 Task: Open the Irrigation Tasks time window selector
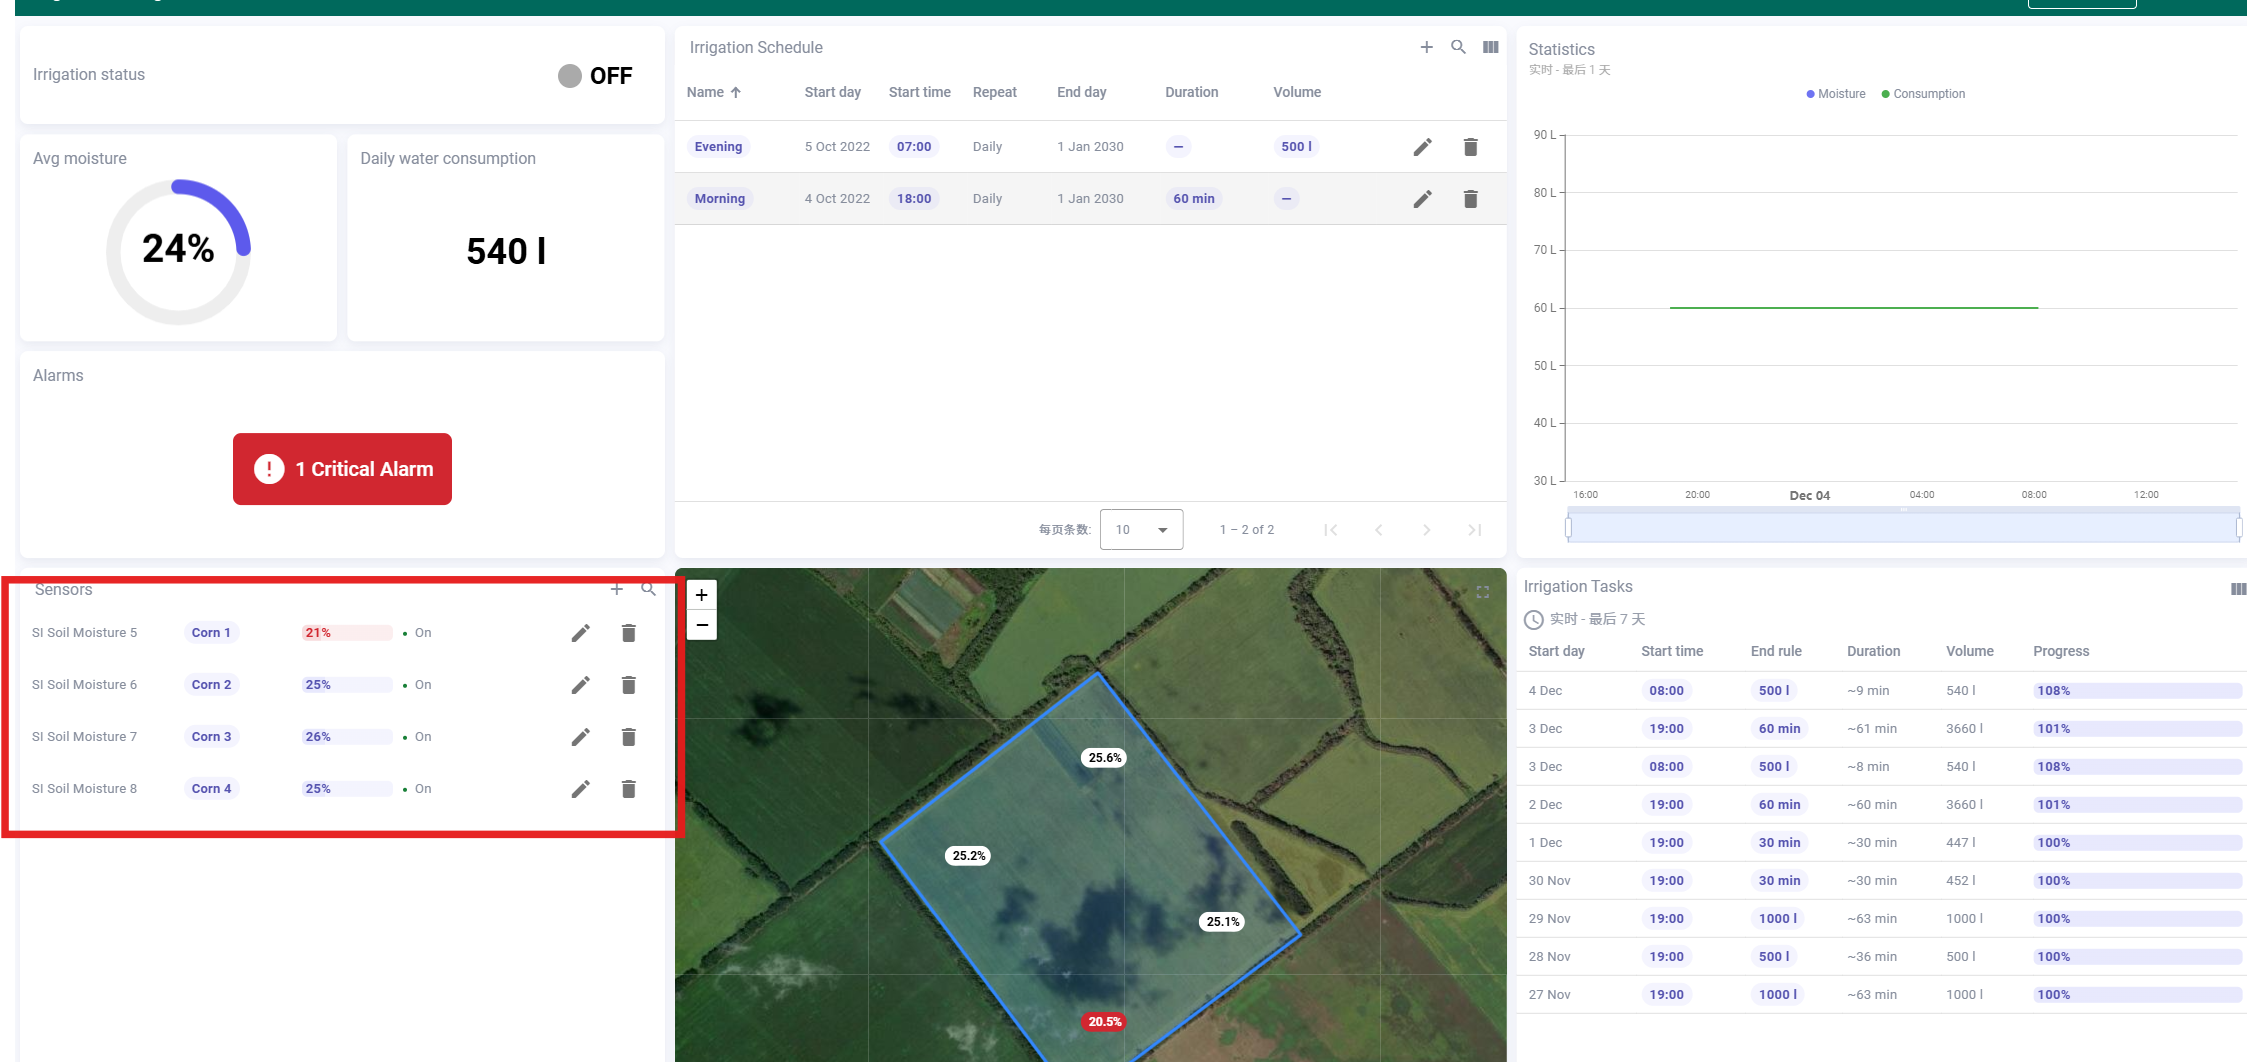point(1585,619)
